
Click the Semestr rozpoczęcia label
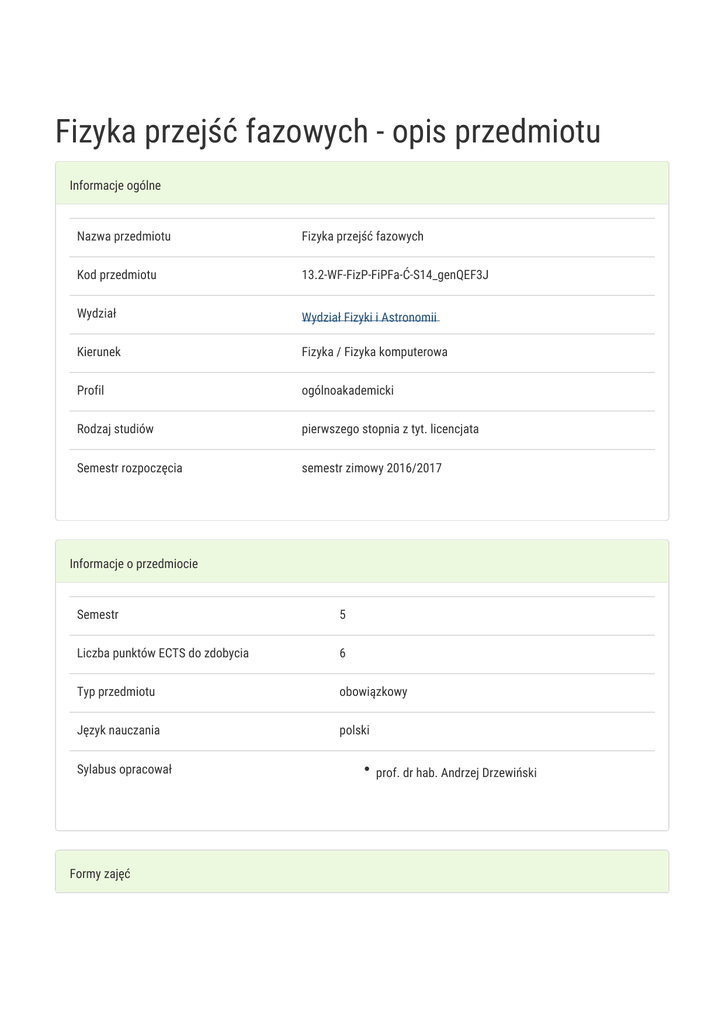coord(130,468)
